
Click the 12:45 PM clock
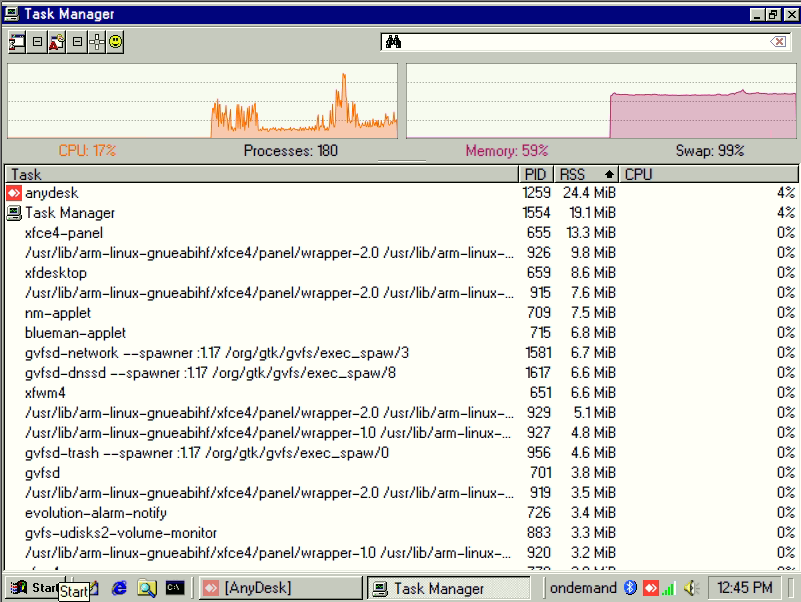[744, 588]
